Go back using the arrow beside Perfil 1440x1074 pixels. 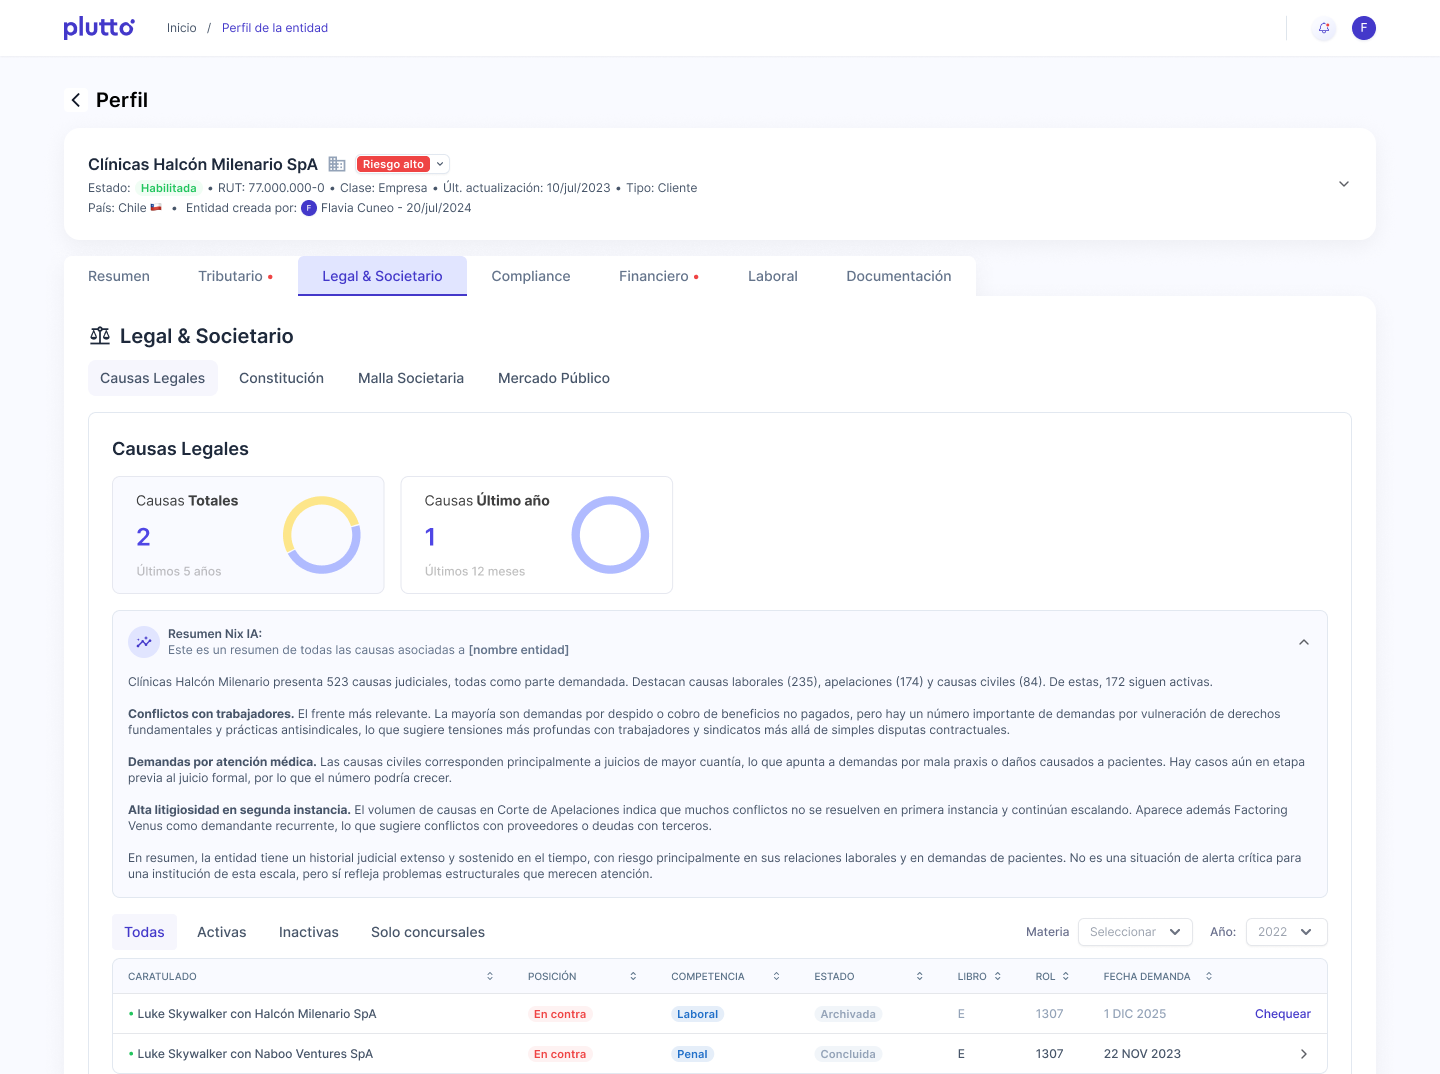pyautogui.click(x=76, y=100)
